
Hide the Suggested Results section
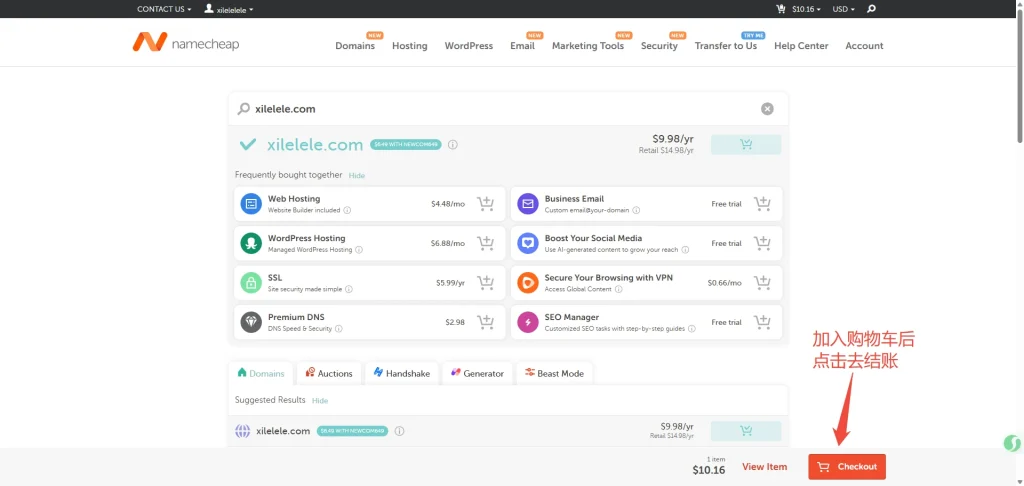click(320, 400)
